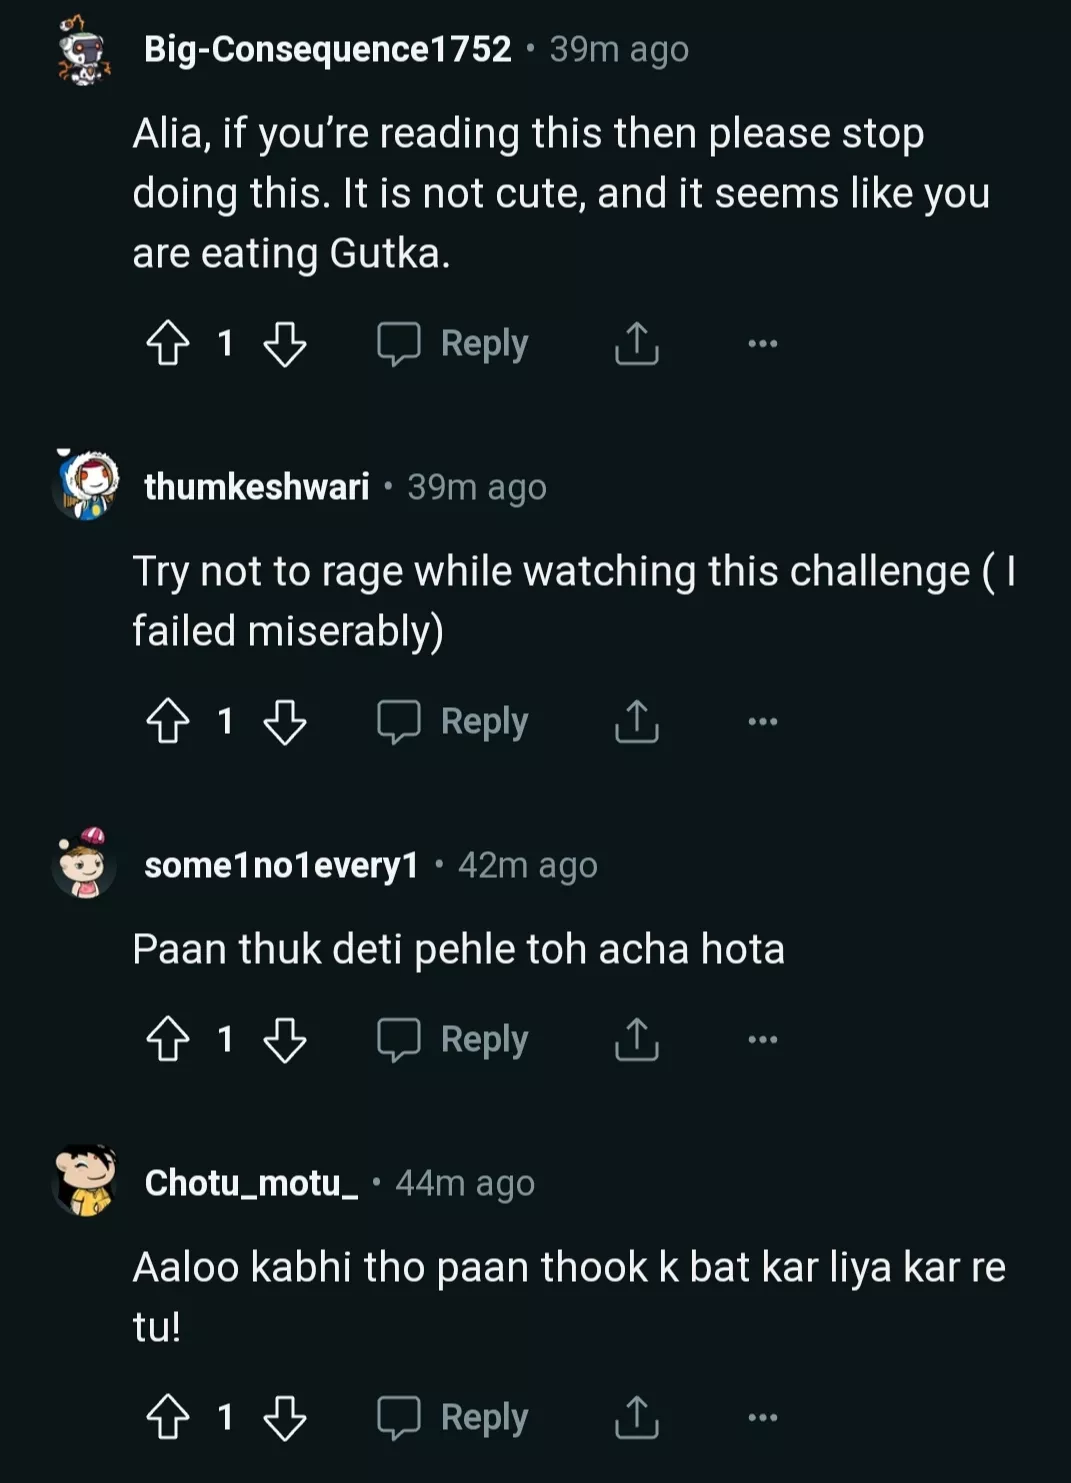This screenshot has height=1483, width=1071.
Task: Downvote thumkeshwari's comment
Action: (285, 721)
